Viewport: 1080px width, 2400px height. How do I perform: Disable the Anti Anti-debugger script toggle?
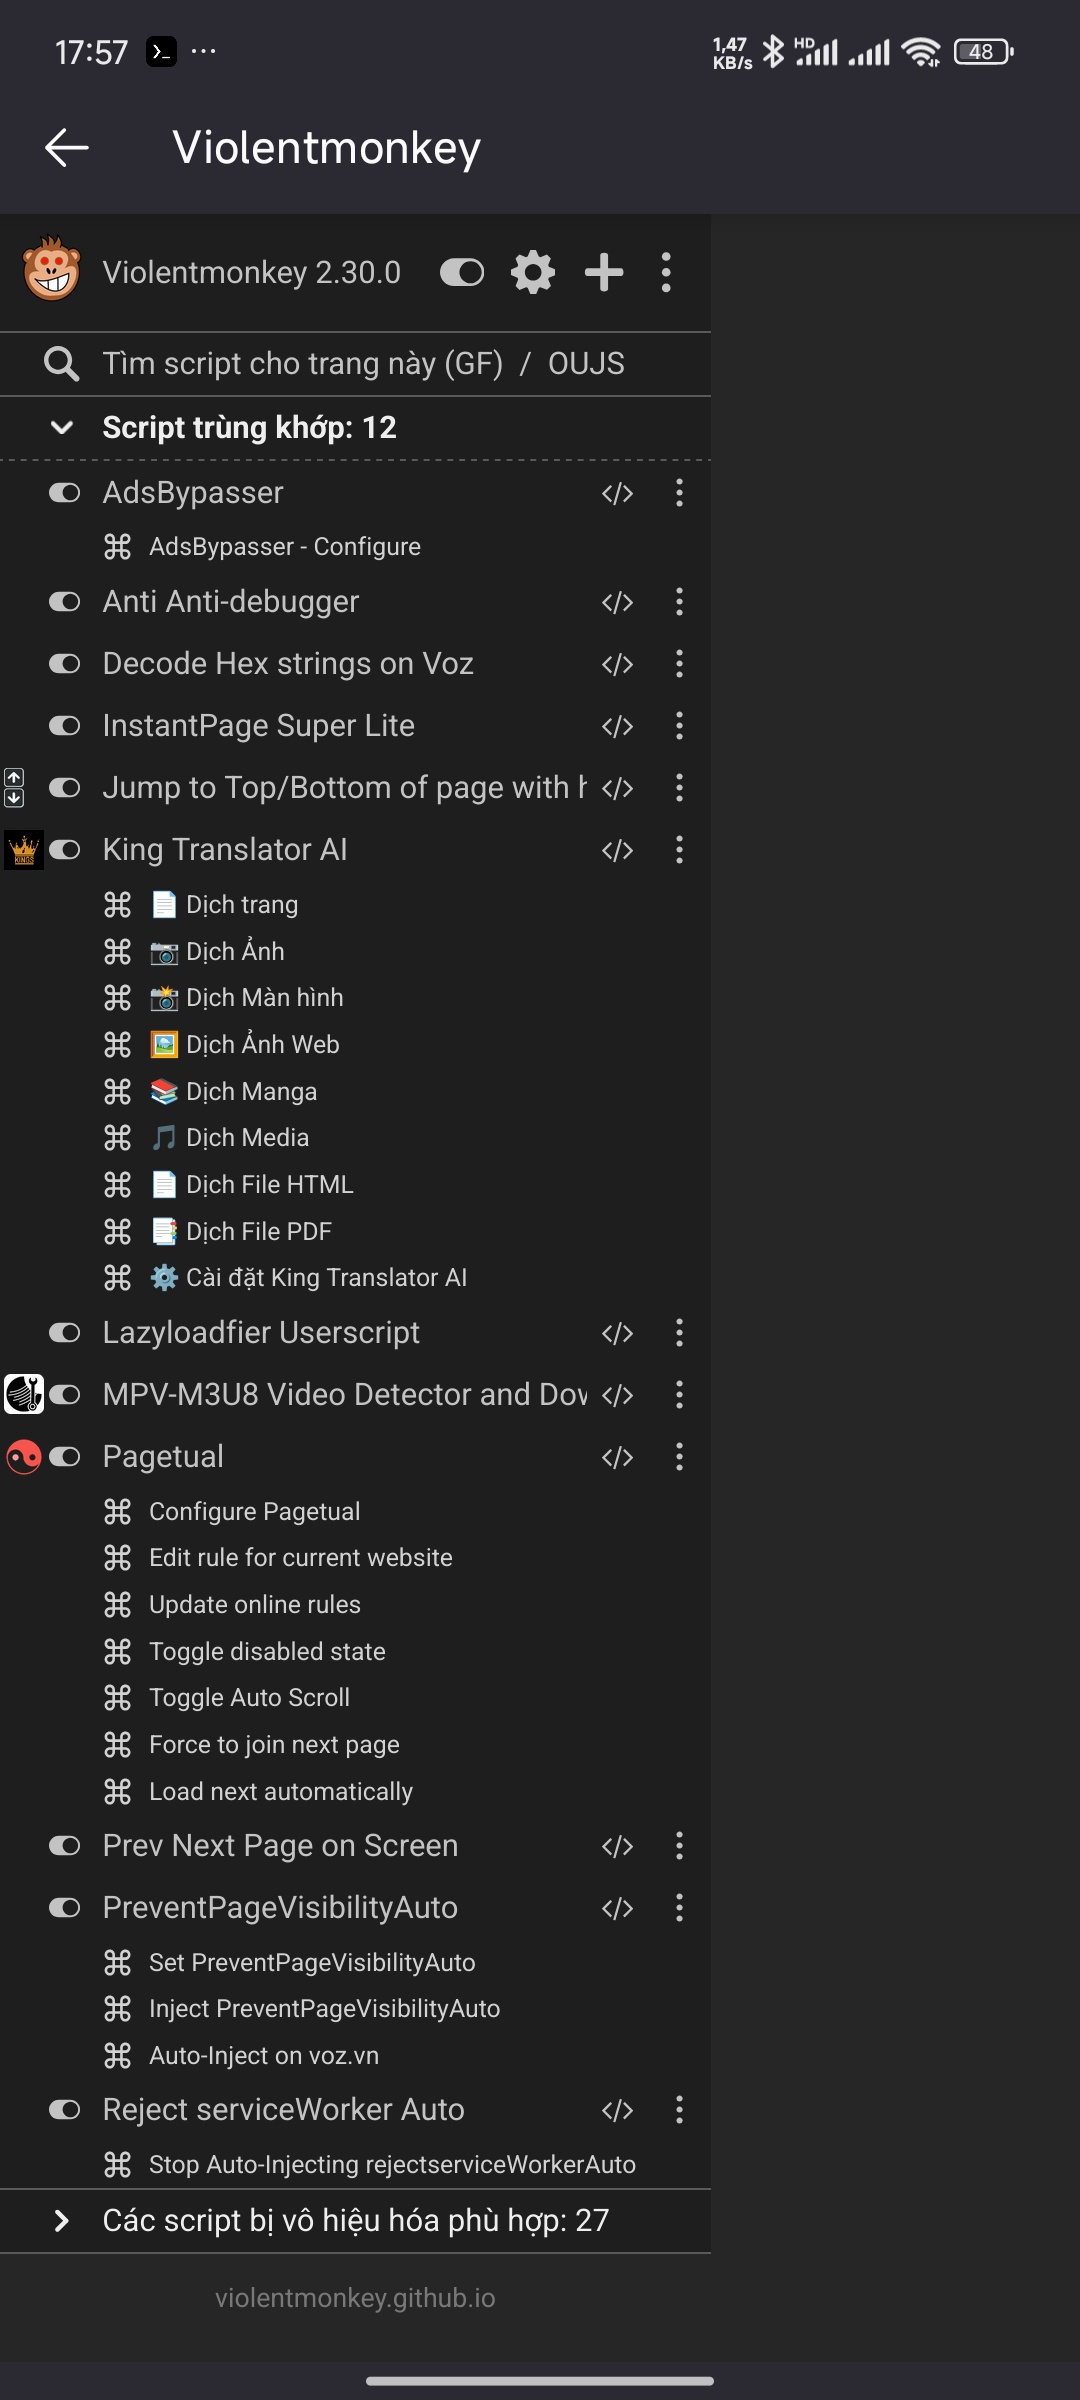pyautogui.click(x=65, y=602)
